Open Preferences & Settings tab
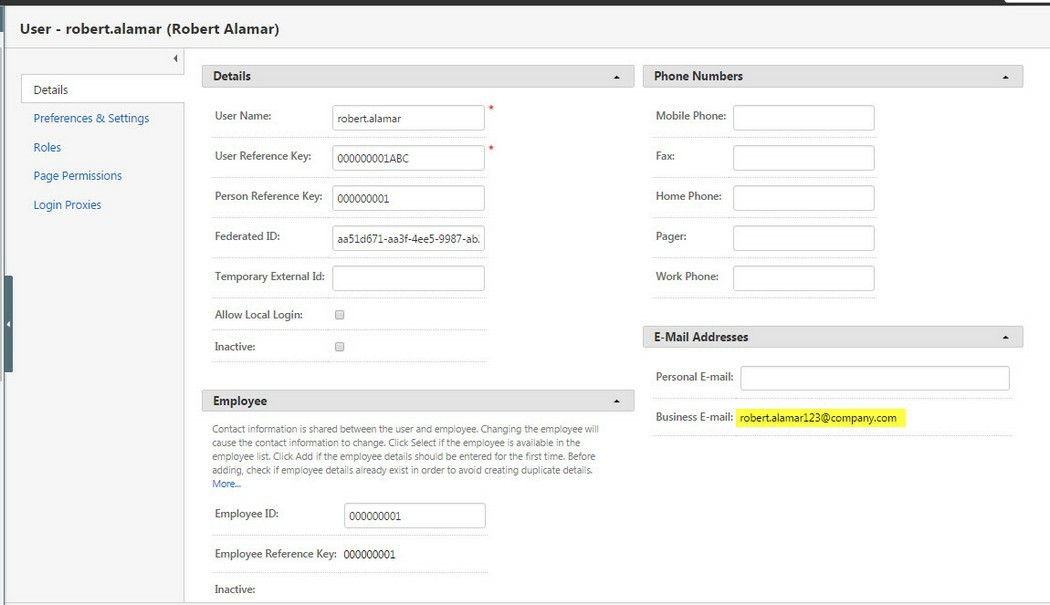This screenshot has height=605, width=1050. pyautogui.click(x=91, y=119)
